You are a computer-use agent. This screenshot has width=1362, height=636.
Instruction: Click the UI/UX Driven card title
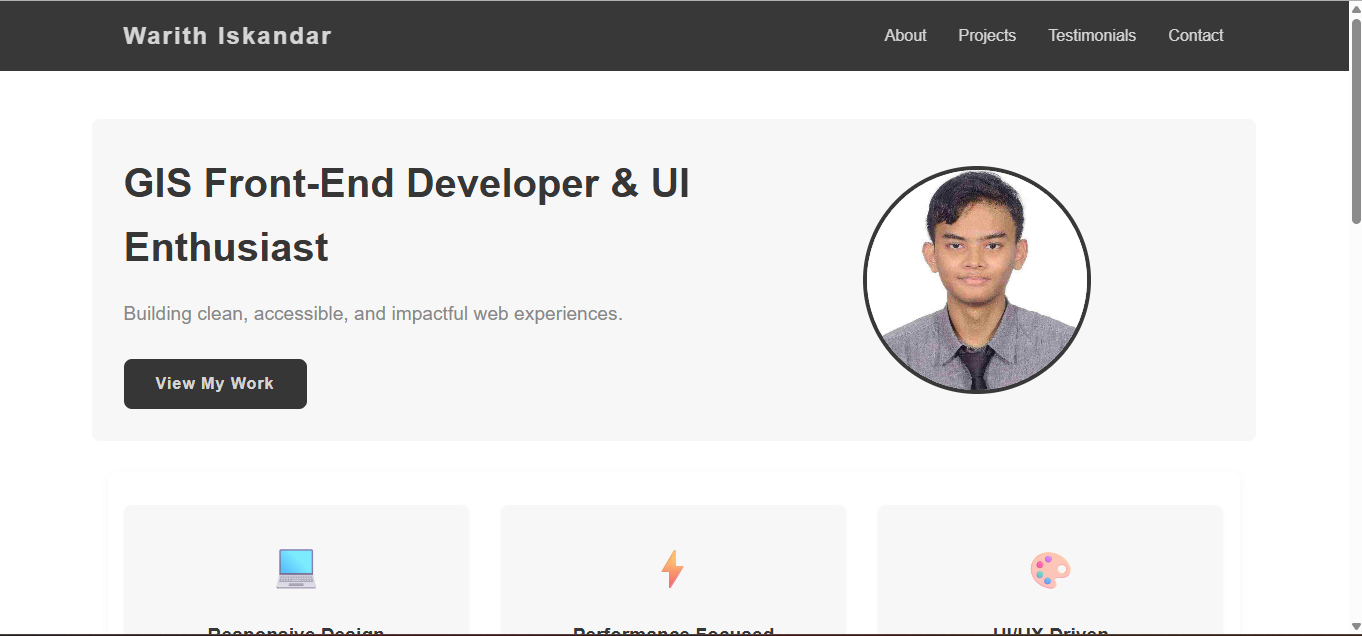pyautogui.click(x=1048, y=630)
